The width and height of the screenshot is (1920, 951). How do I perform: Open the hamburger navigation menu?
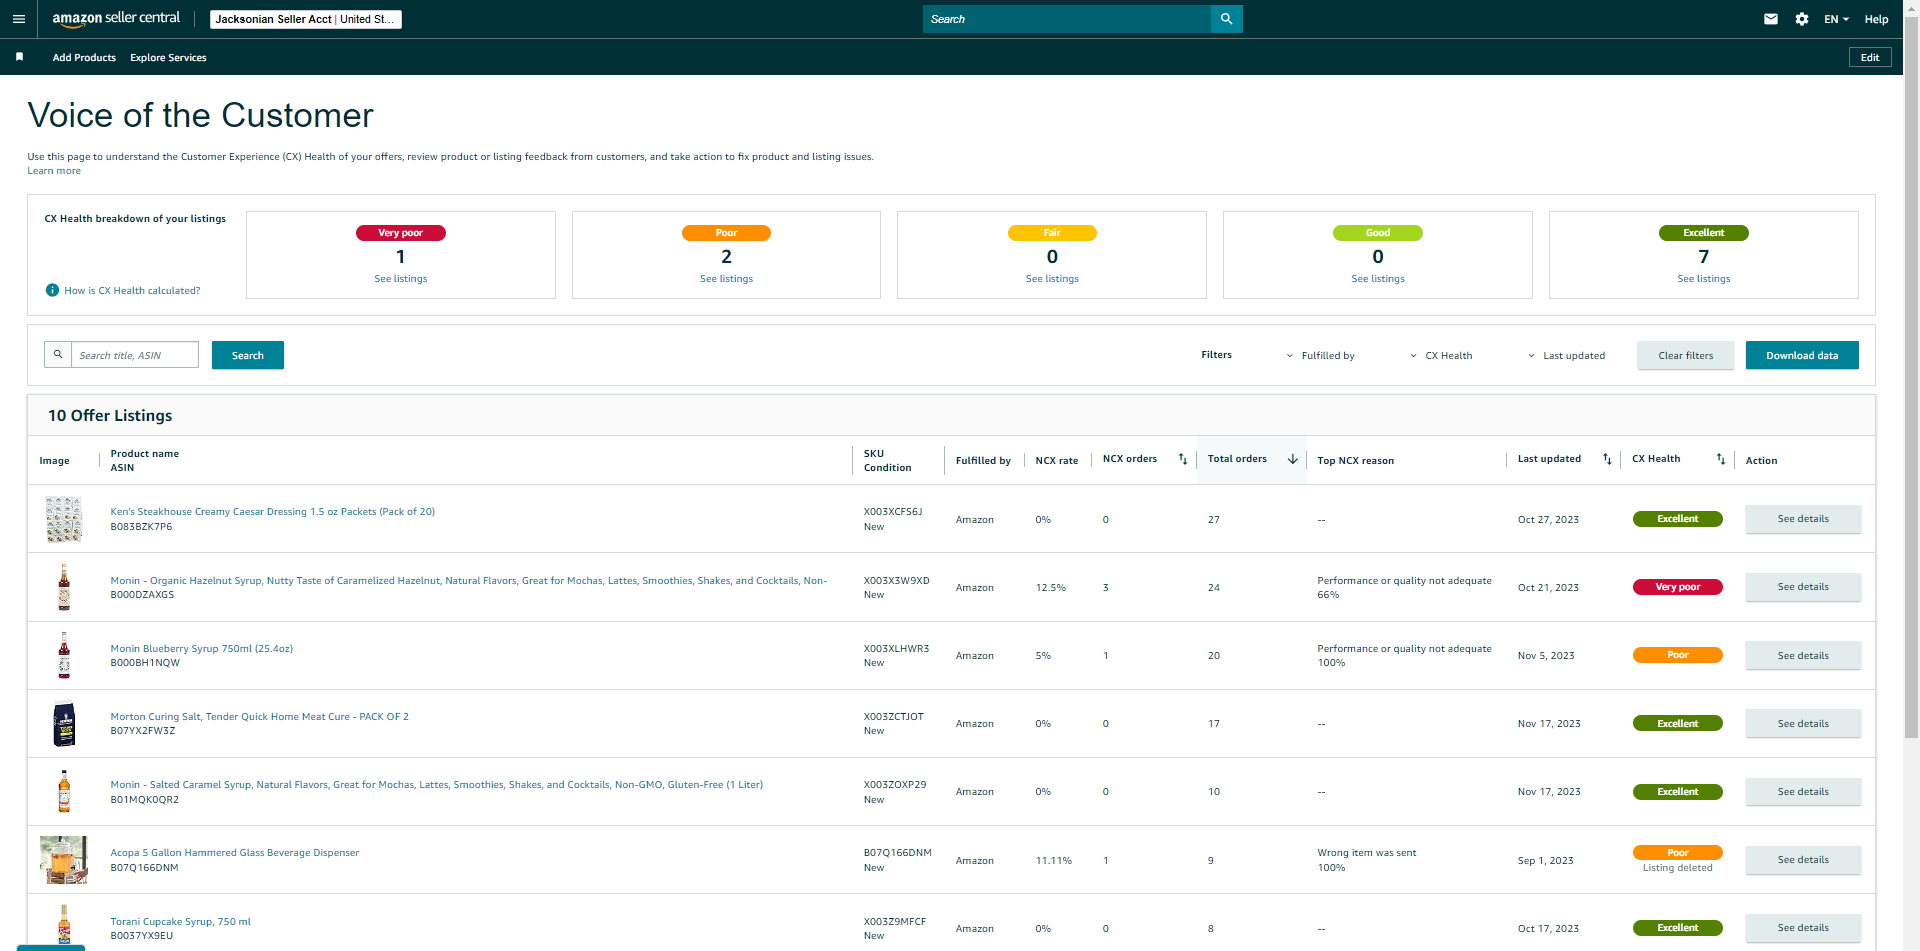(x=18, y=19)
